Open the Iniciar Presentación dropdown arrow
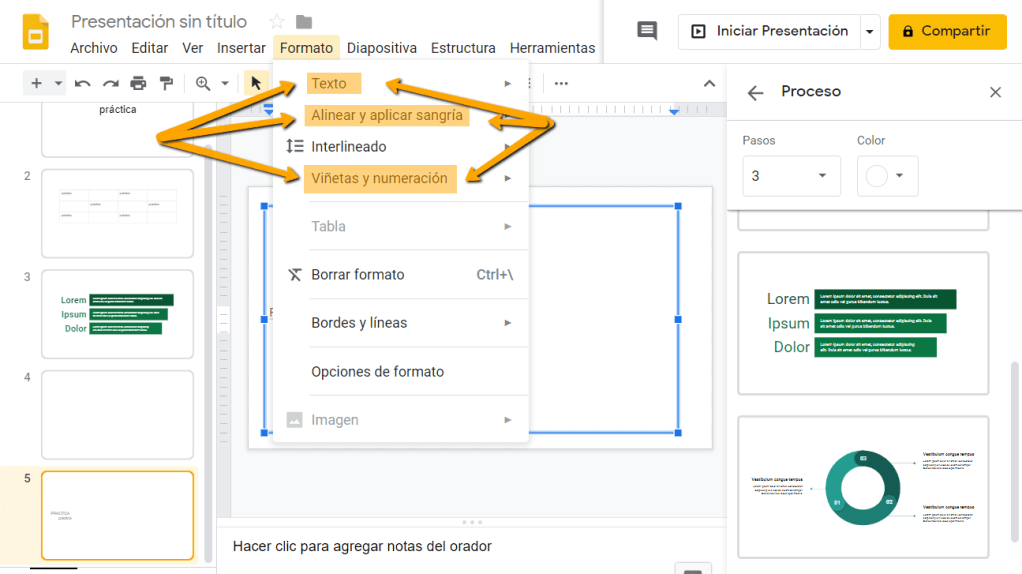The image size is (1022, 574). click(870, 31)
